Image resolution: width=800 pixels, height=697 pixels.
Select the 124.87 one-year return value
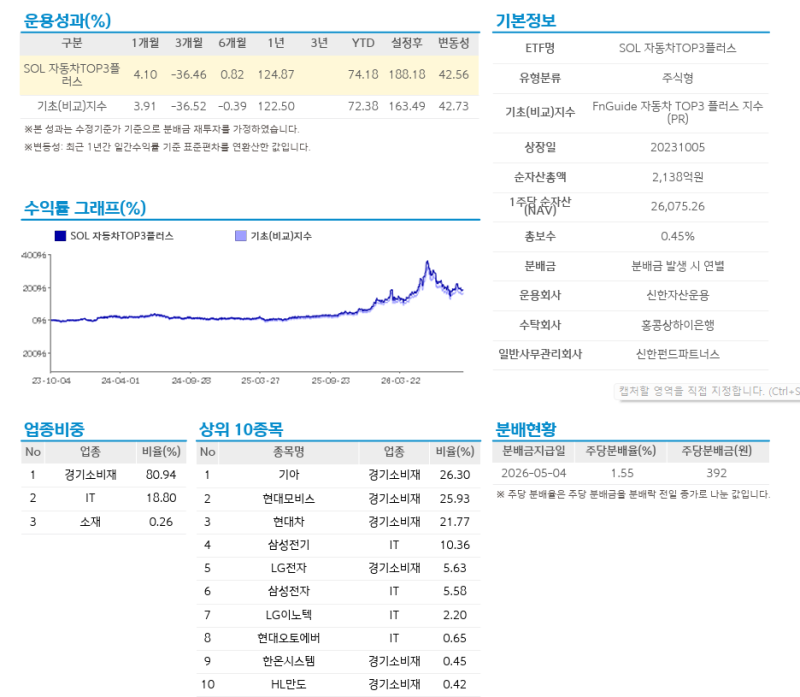point(276,74)
